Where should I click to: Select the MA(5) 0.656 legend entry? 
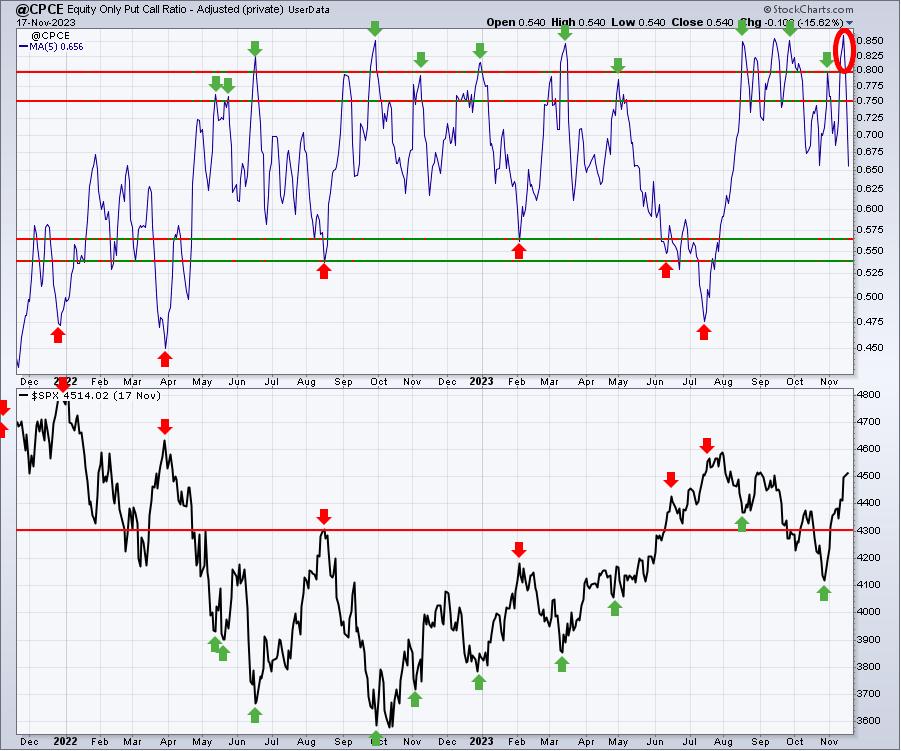(56, 46)
